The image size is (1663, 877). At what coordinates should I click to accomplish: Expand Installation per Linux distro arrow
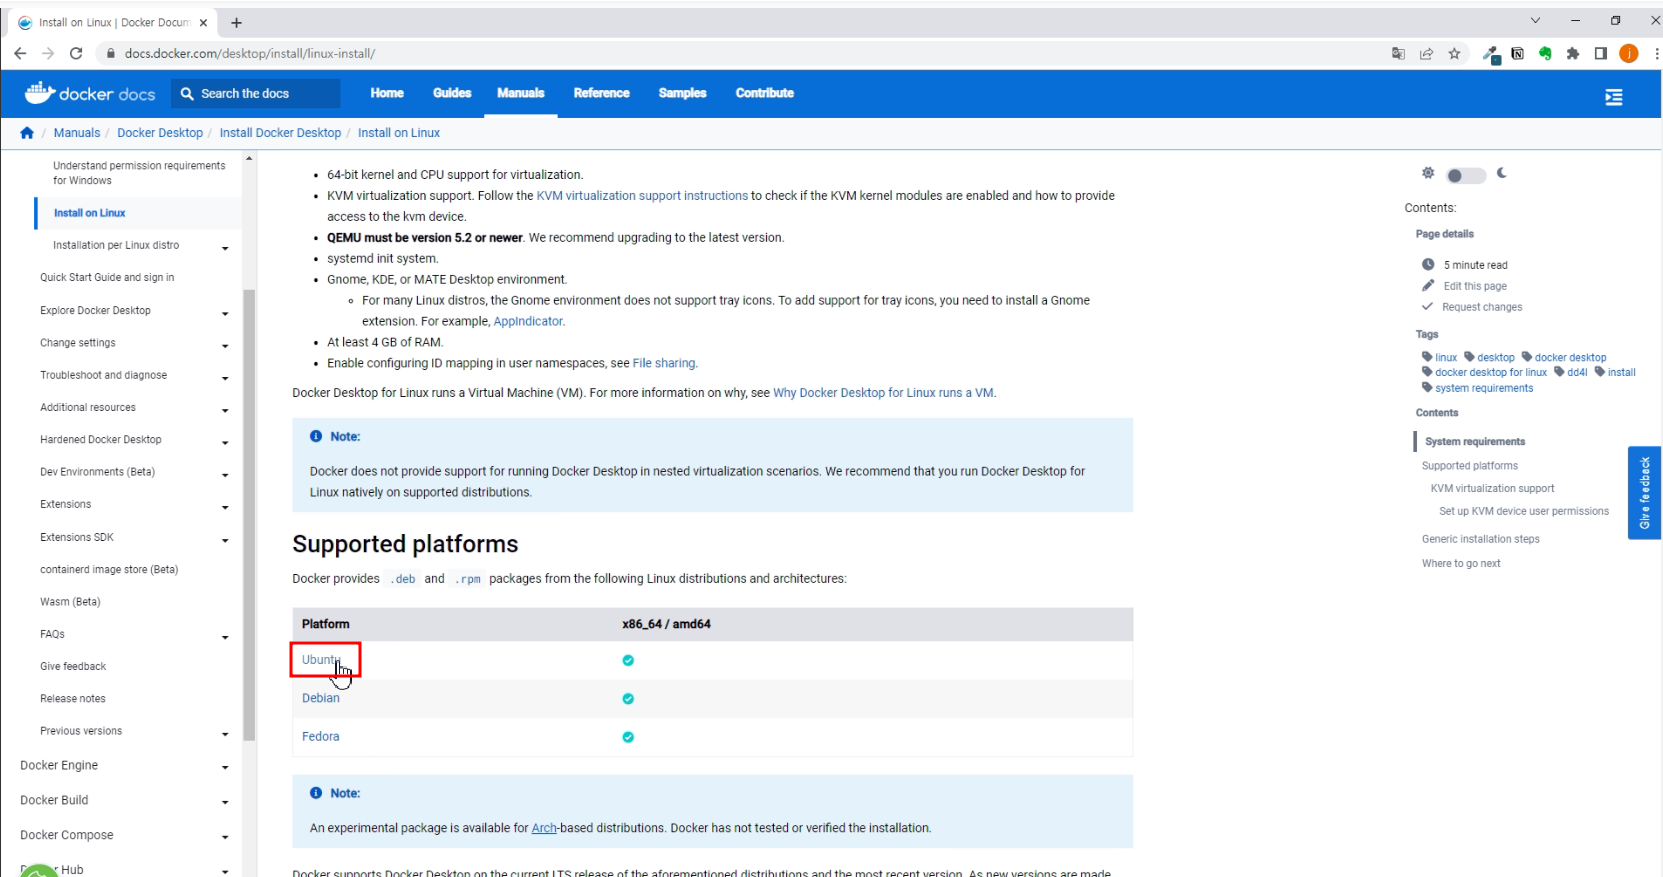click(225, 248)
